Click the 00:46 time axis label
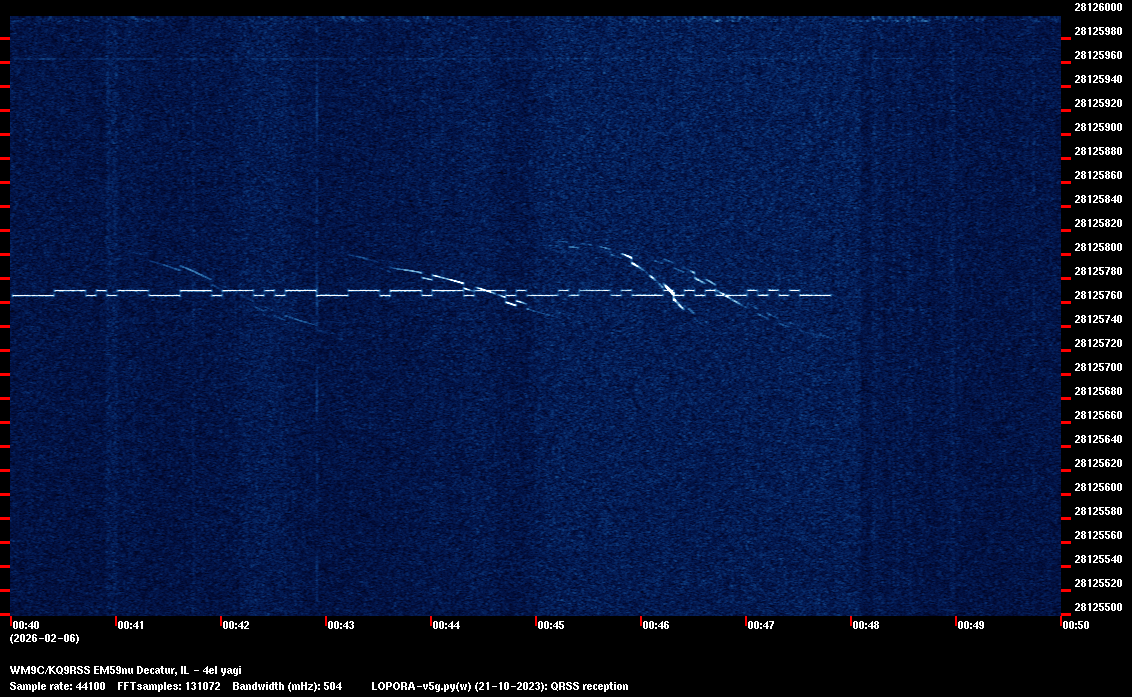This screenshot has height=697, width=1132. (656, 625)
